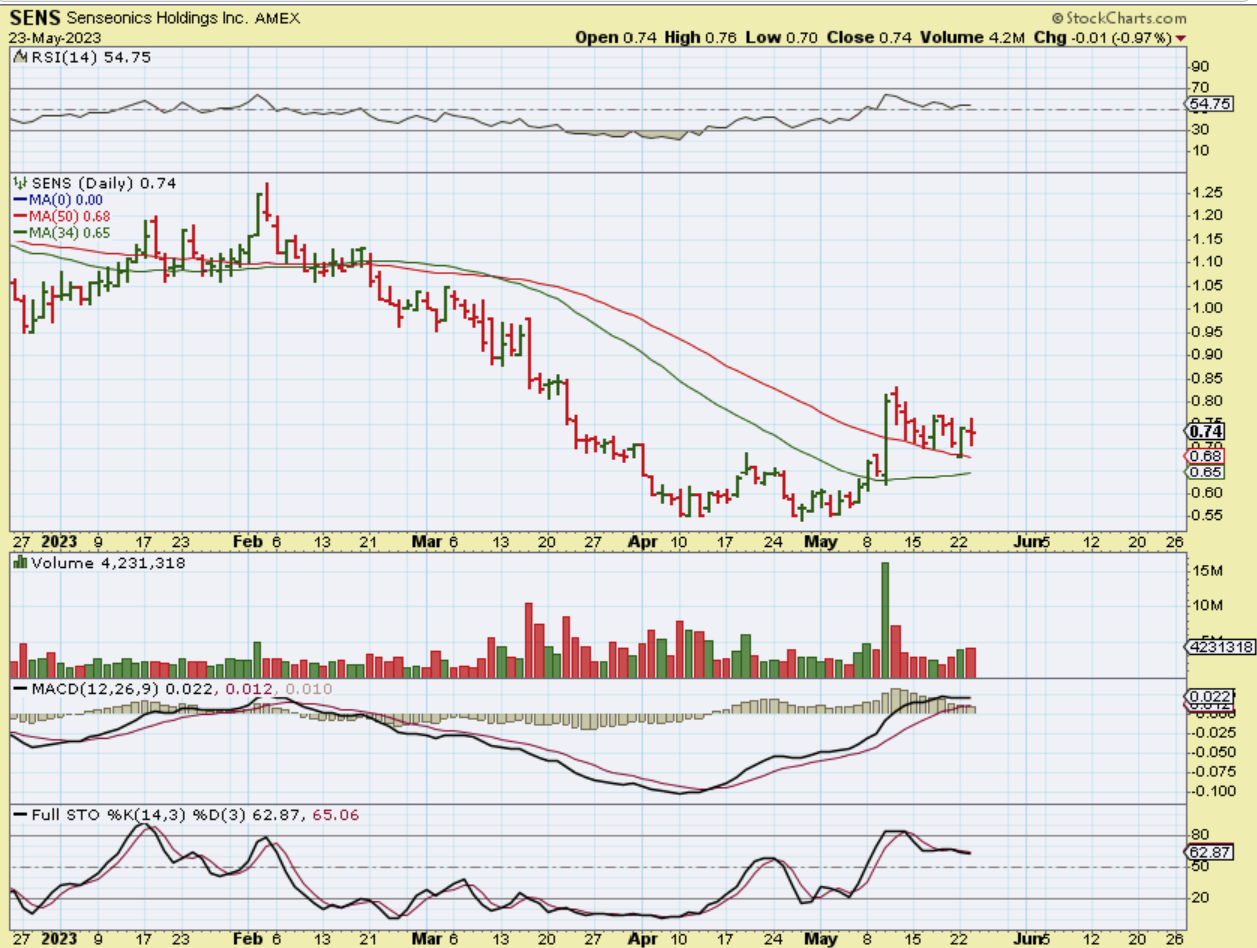Click the last price bar on the chart
1257x948 pixels.
point(972,431)
